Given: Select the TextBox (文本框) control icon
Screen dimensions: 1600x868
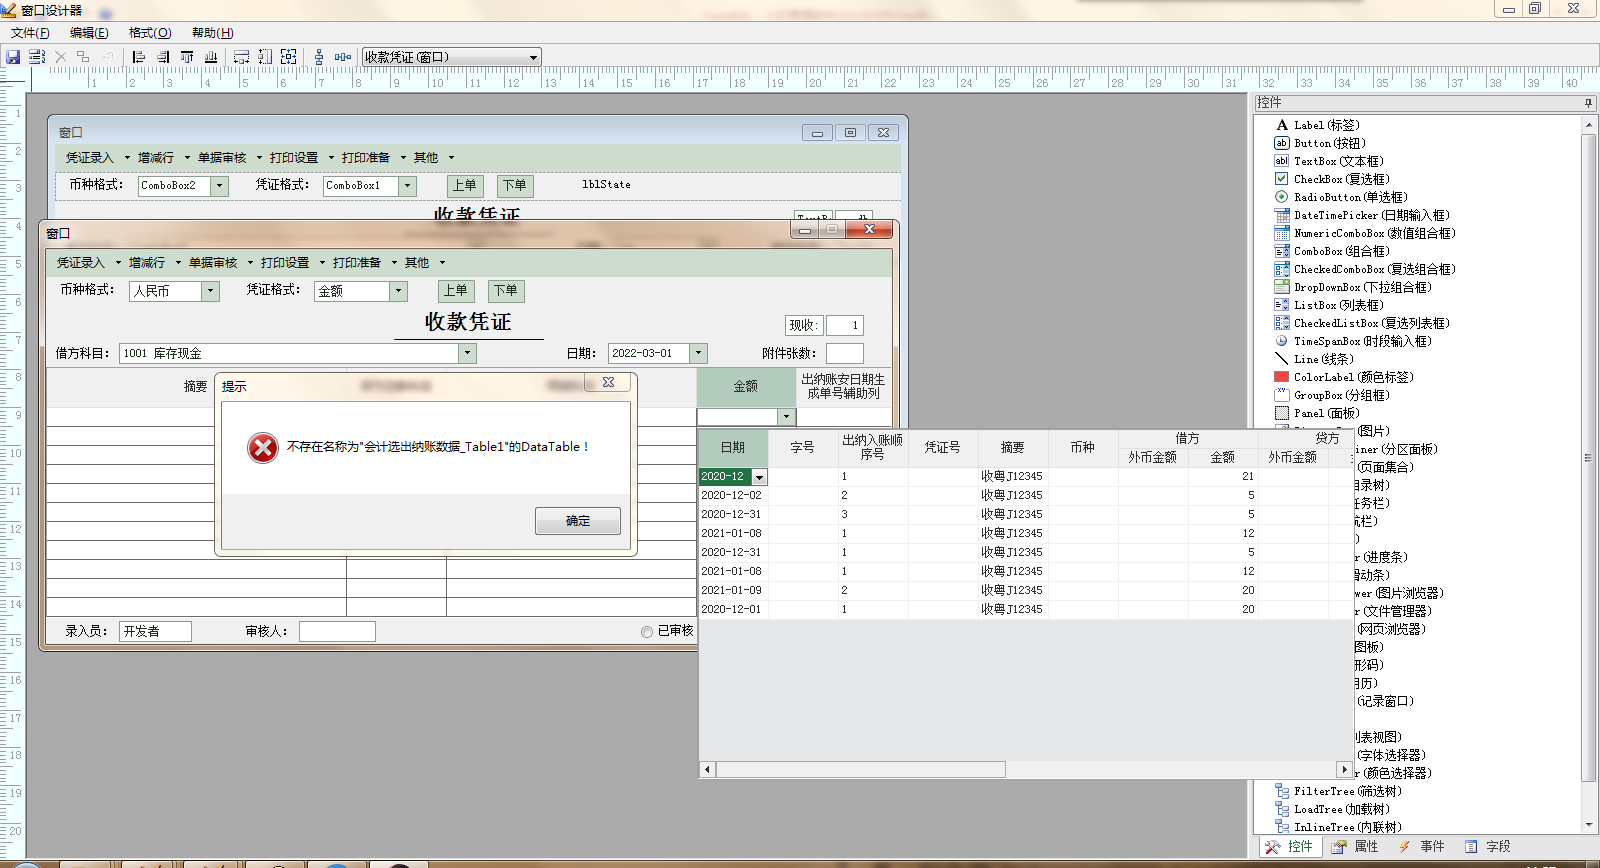Looking at the screenshot, I should click(x=1281, y=161).
